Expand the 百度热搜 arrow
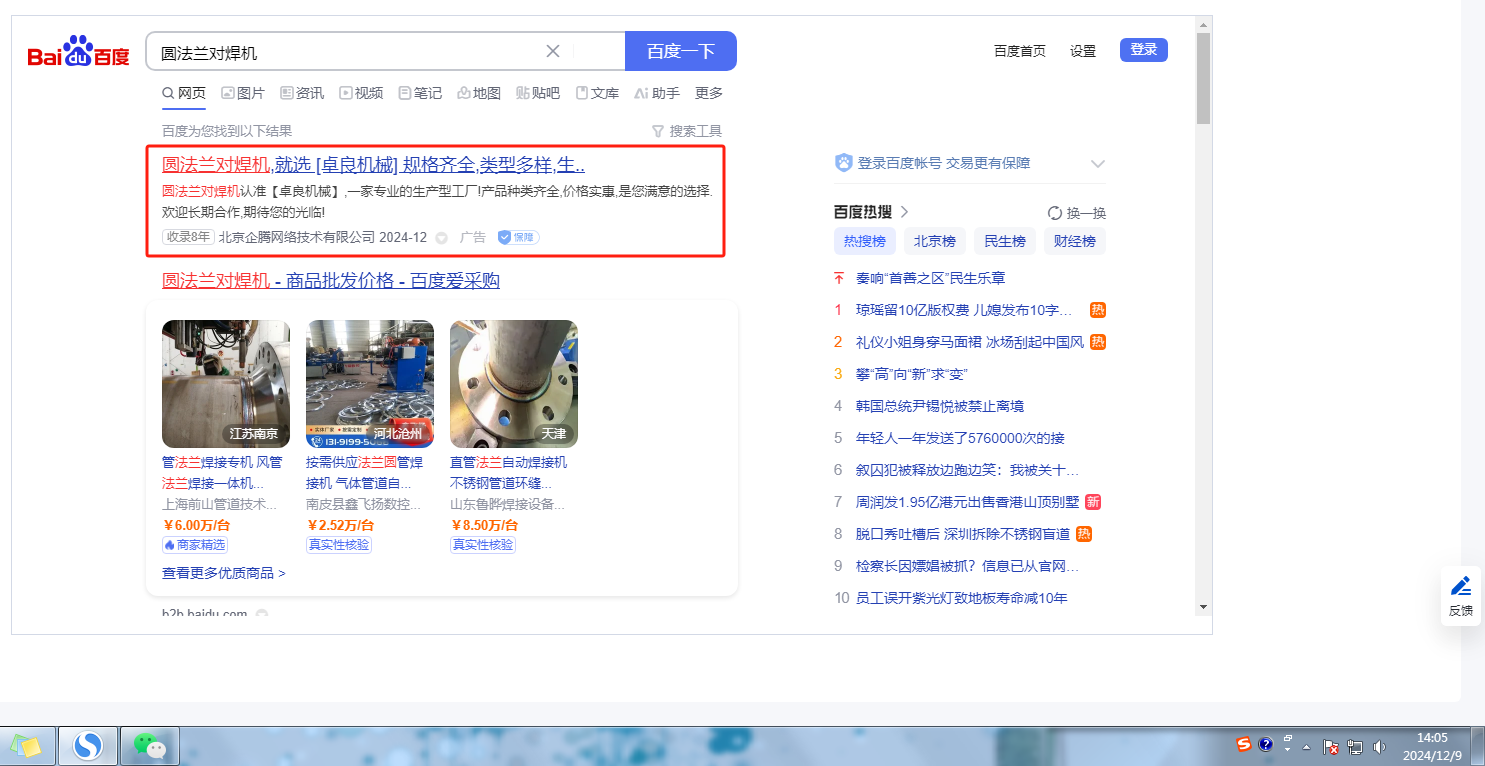 click(904, 212)
